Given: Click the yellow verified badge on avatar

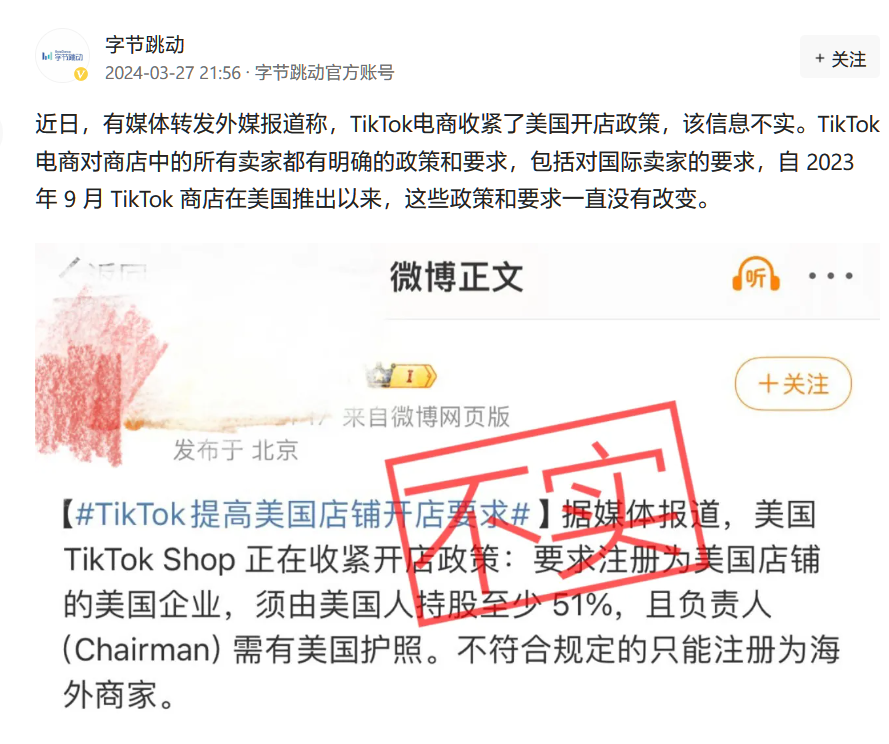Looking at the screenshot, I should pyautogui.click(x=81, y=74).
